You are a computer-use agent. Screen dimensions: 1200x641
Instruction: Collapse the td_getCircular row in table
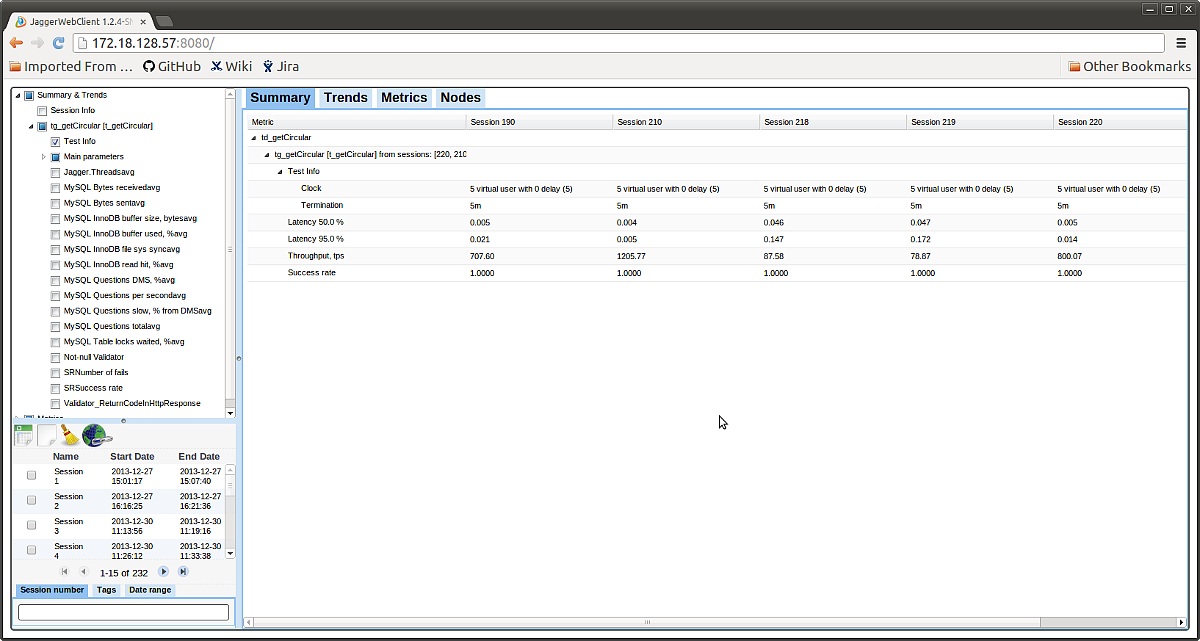coord(254,137)
